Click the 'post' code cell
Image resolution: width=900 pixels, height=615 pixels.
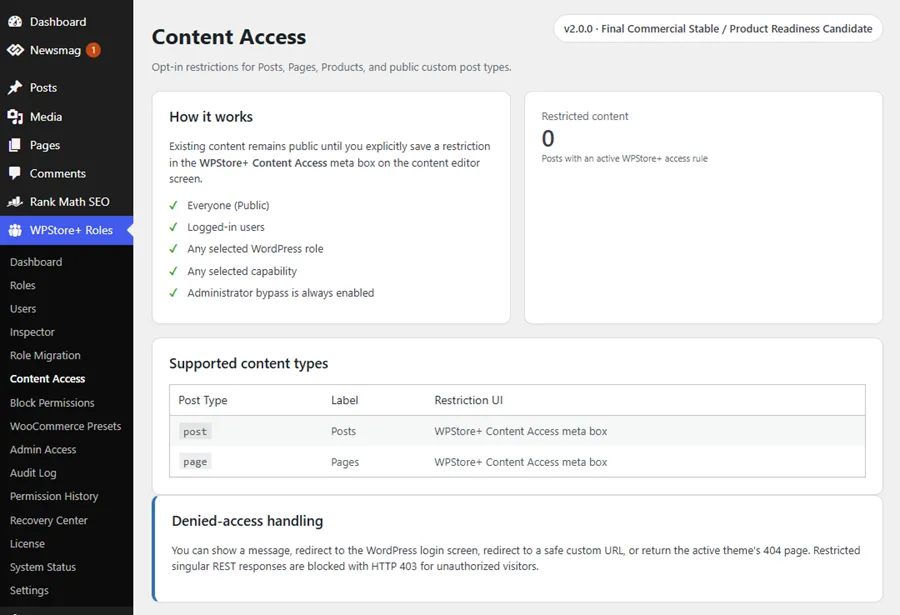[x=195, y=431]
